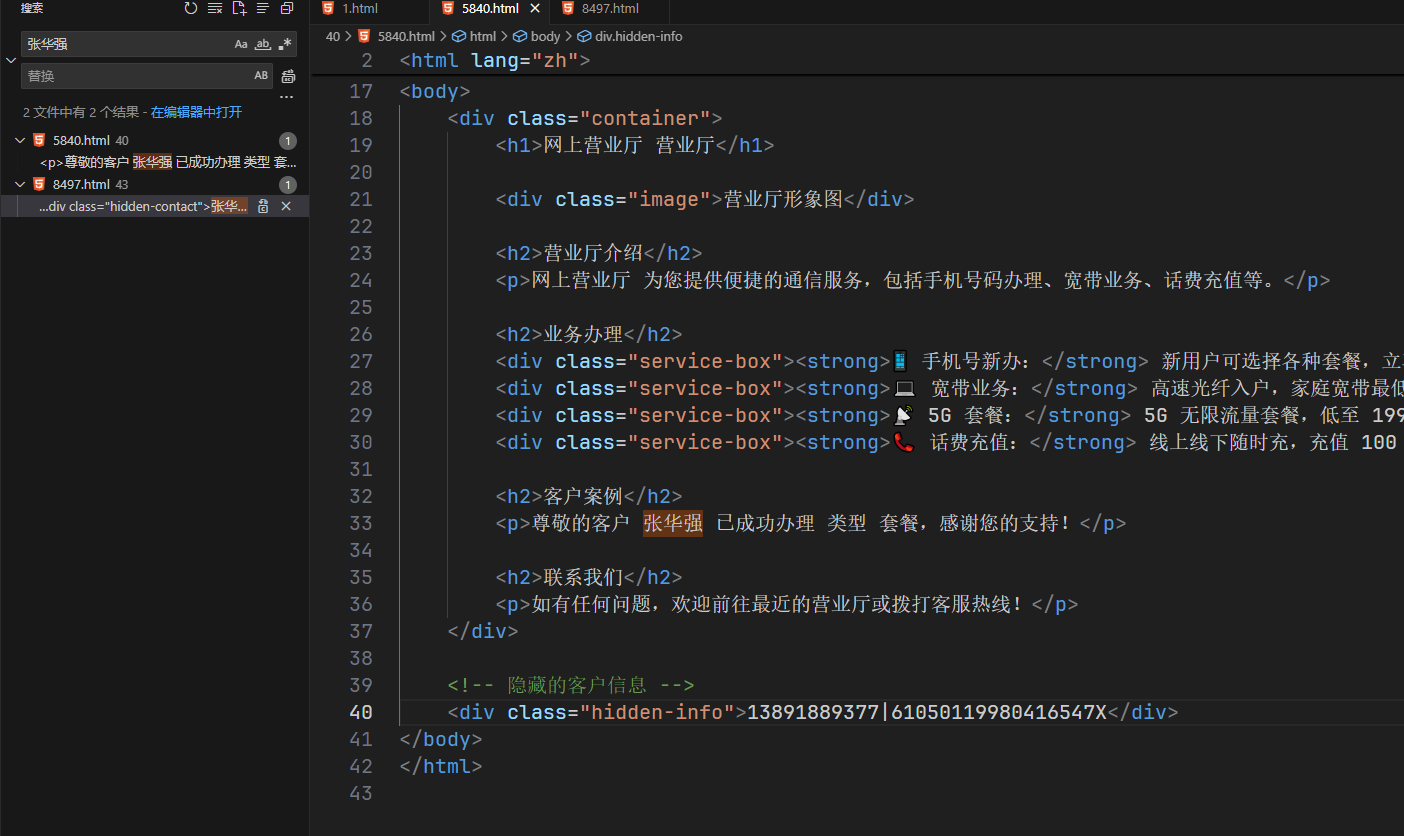Click 营业厅介绍 heading on line 23
This screenshot has width=1404, height=836.
coord(593,253)
